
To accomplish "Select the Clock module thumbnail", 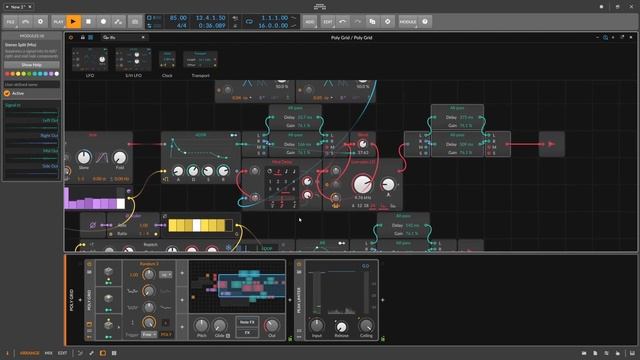I will coord(167,60).
